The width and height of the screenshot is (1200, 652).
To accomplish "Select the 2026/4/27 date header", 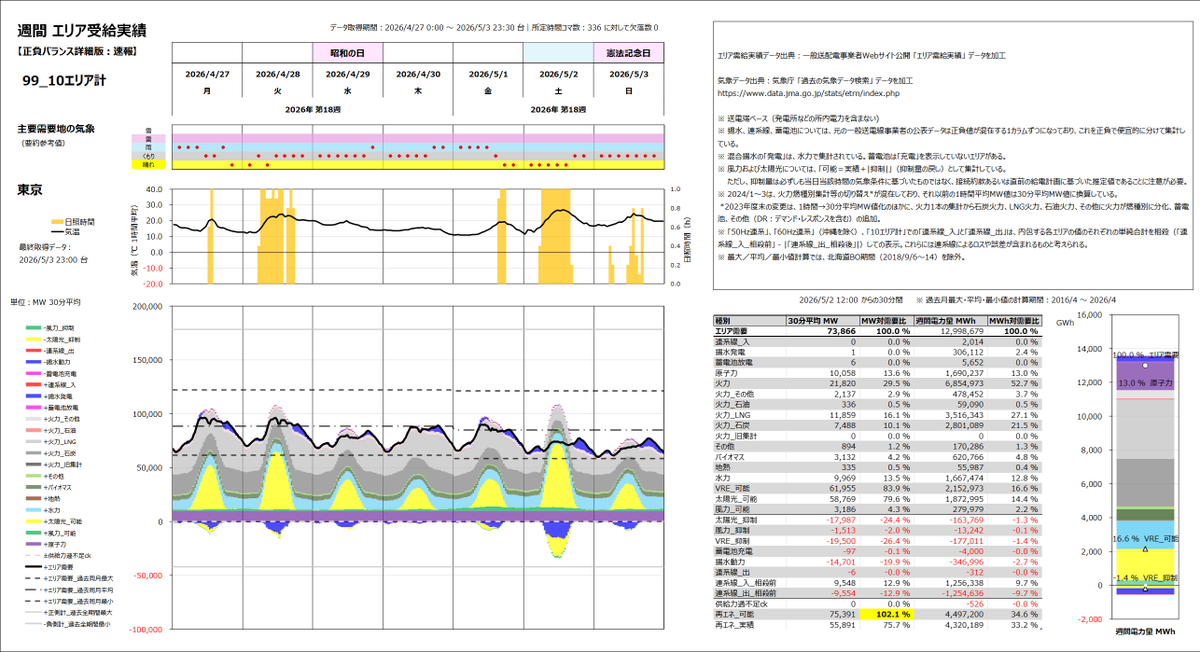I will (x=207, y=74).
